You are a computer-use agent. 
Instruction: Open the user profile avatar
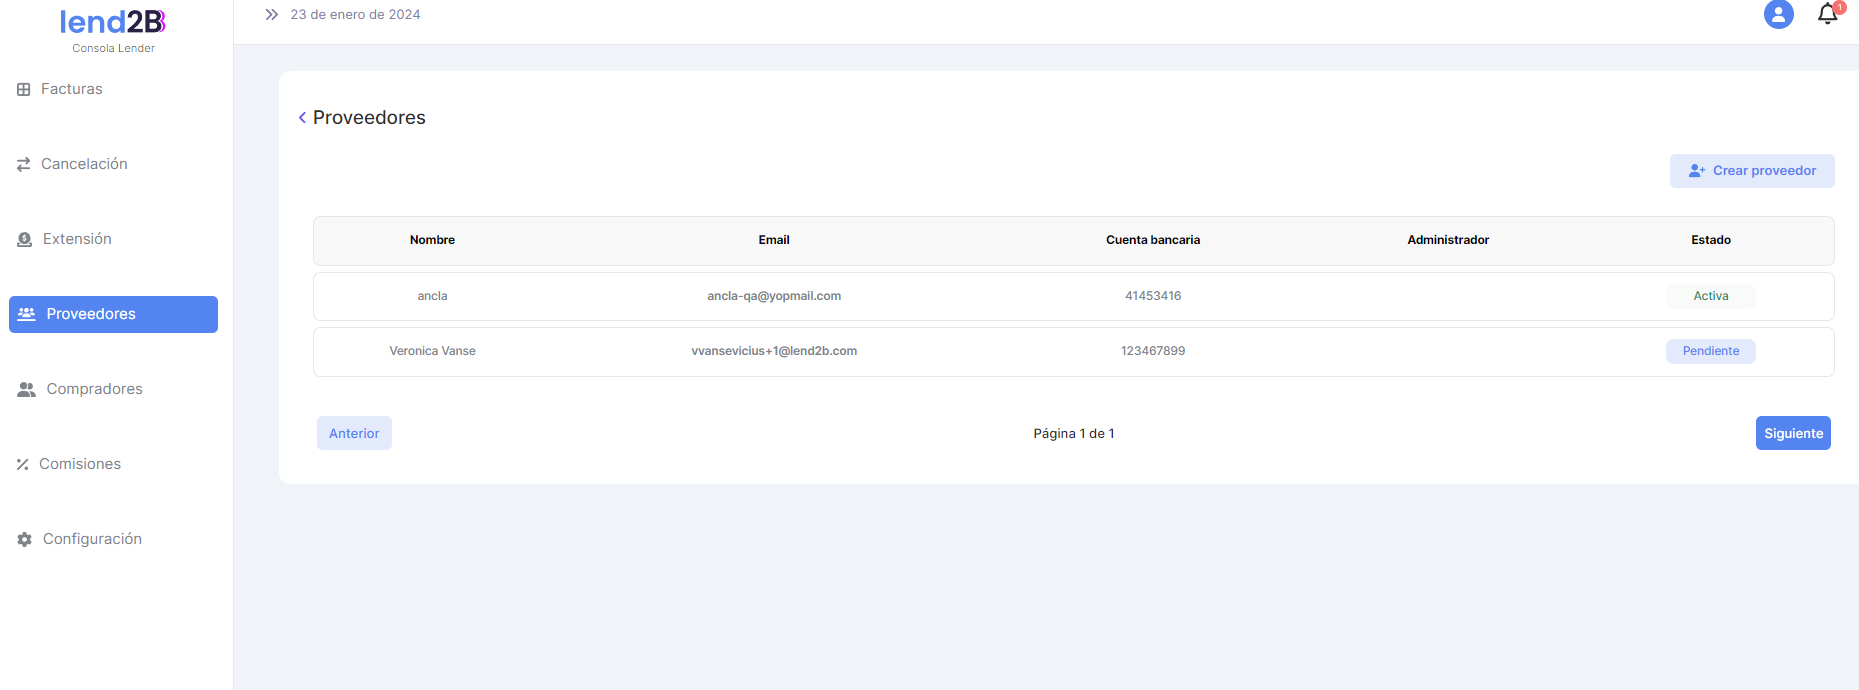tap(1778, 15)
